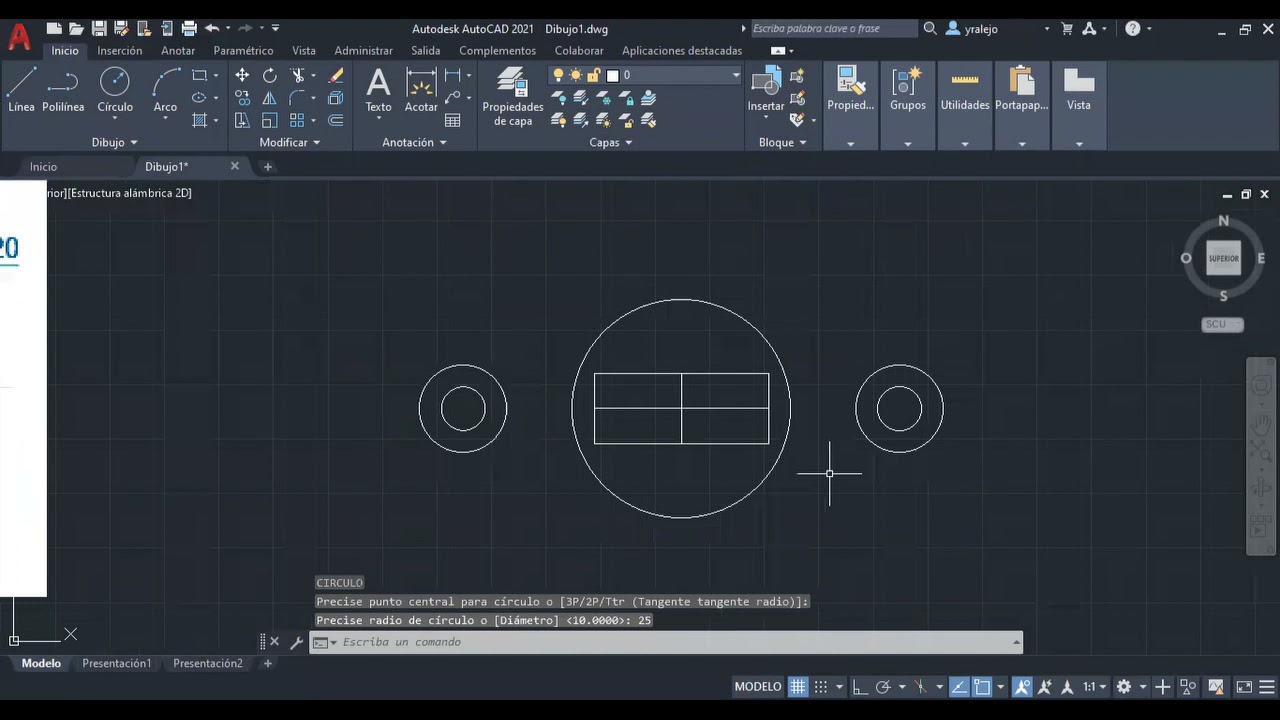Open the layer list dropdown

pos(735,75)
